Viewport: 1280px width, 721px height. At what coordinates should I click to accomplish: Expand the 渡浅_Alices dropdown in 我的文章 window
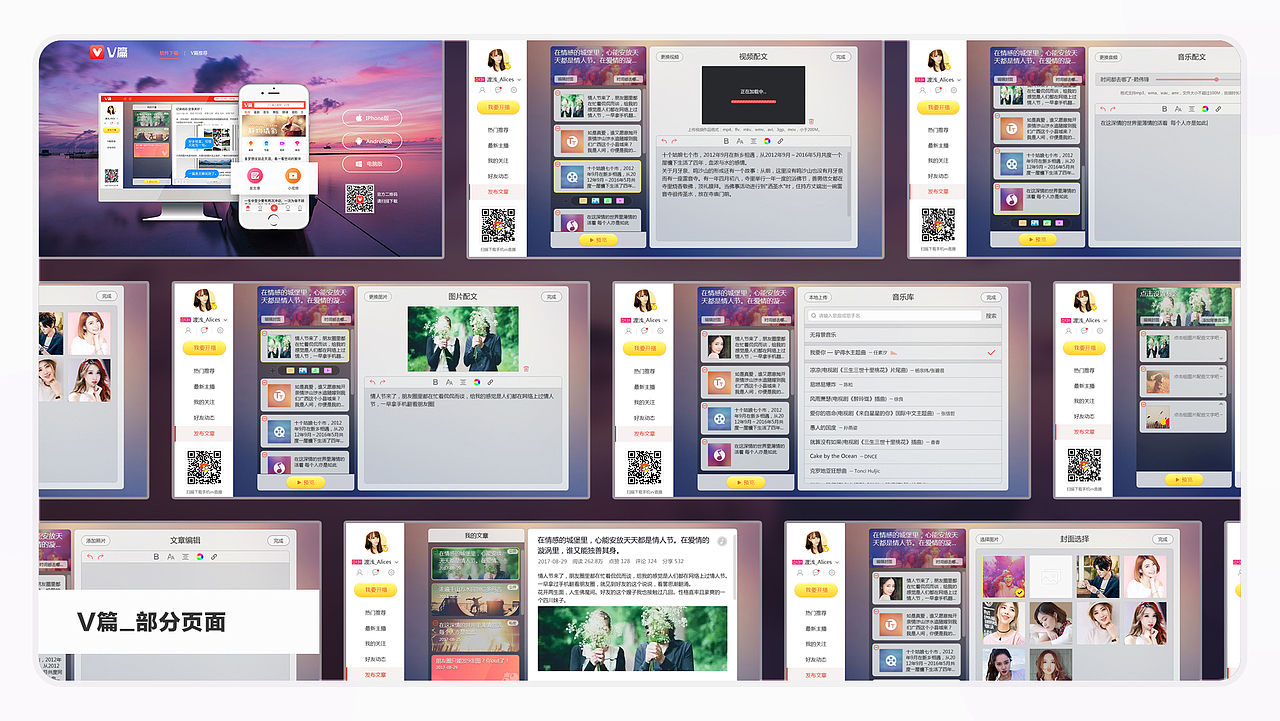pos(397,562)
